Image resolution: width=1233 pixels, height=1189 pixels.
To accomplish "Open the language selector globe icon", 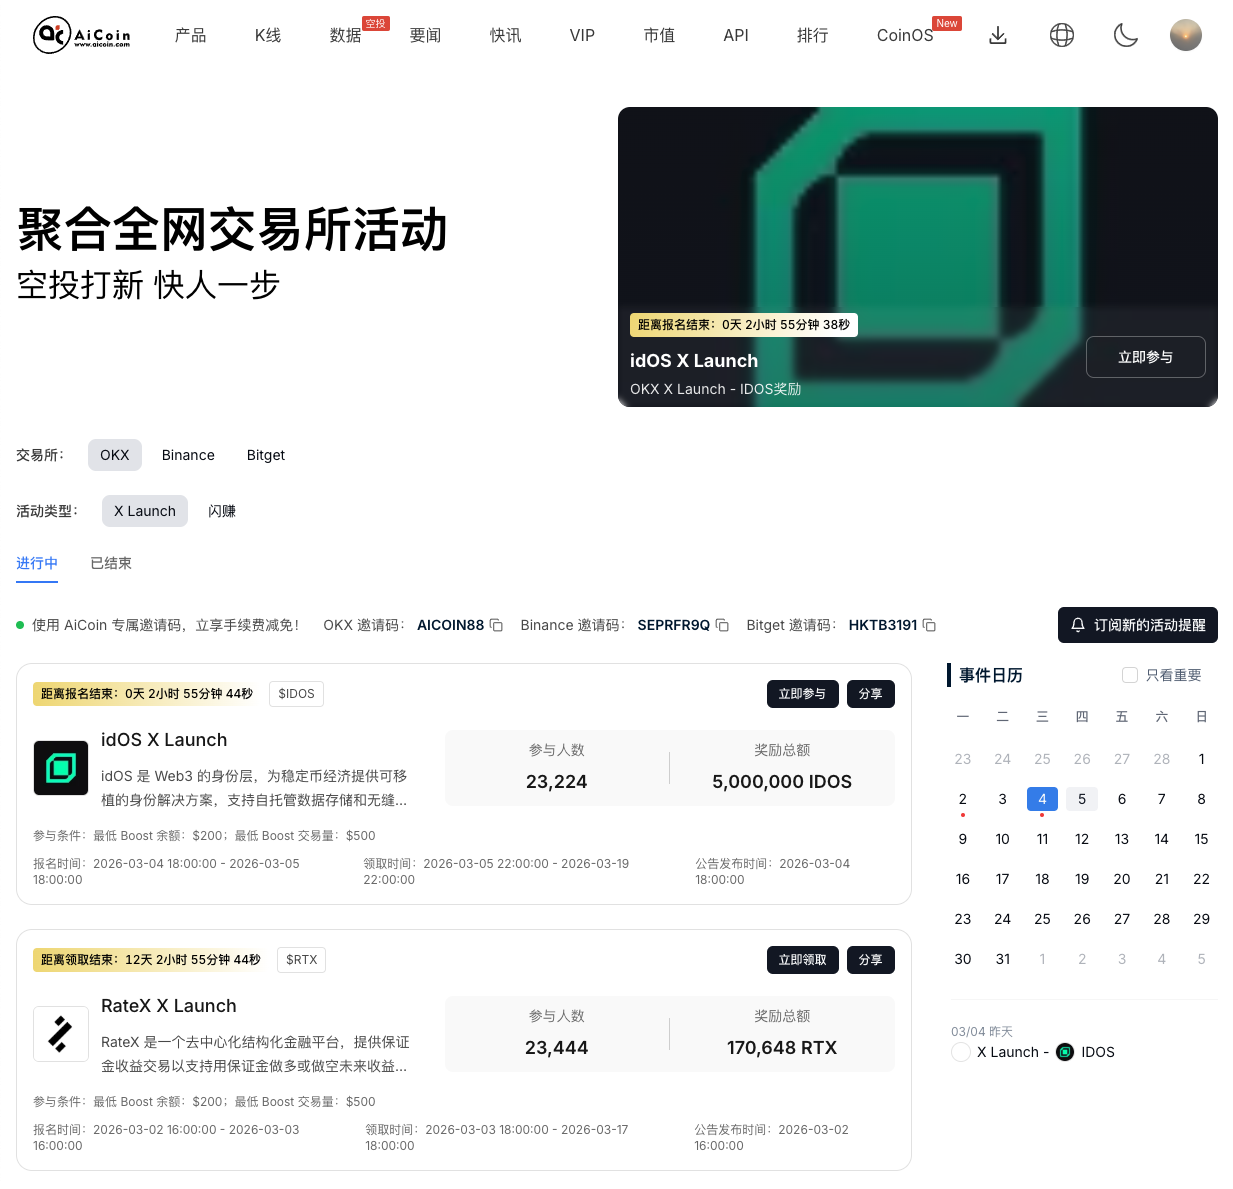I will pos(1061,34).
